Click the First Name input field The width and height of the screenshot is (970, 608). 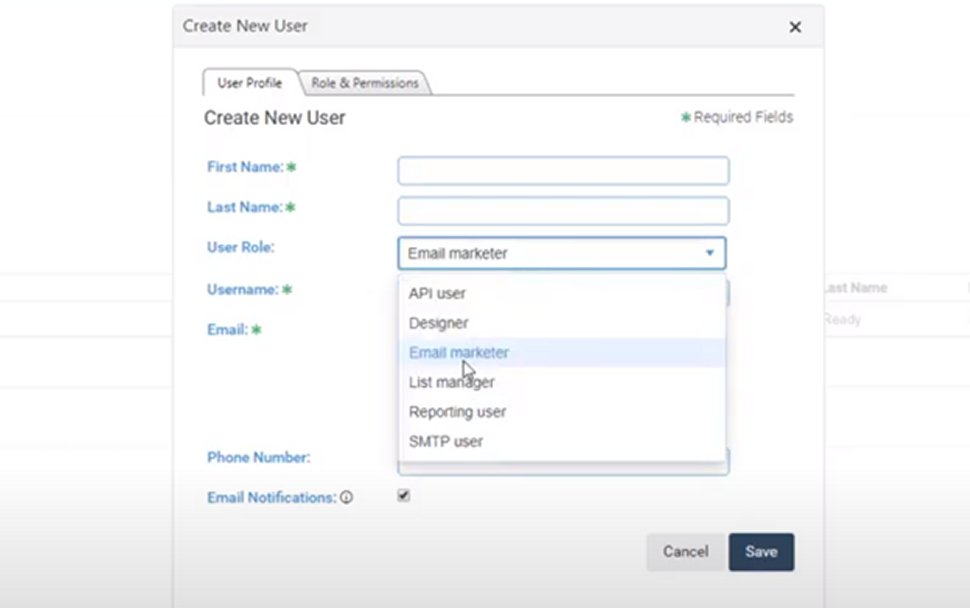(562, 170)
